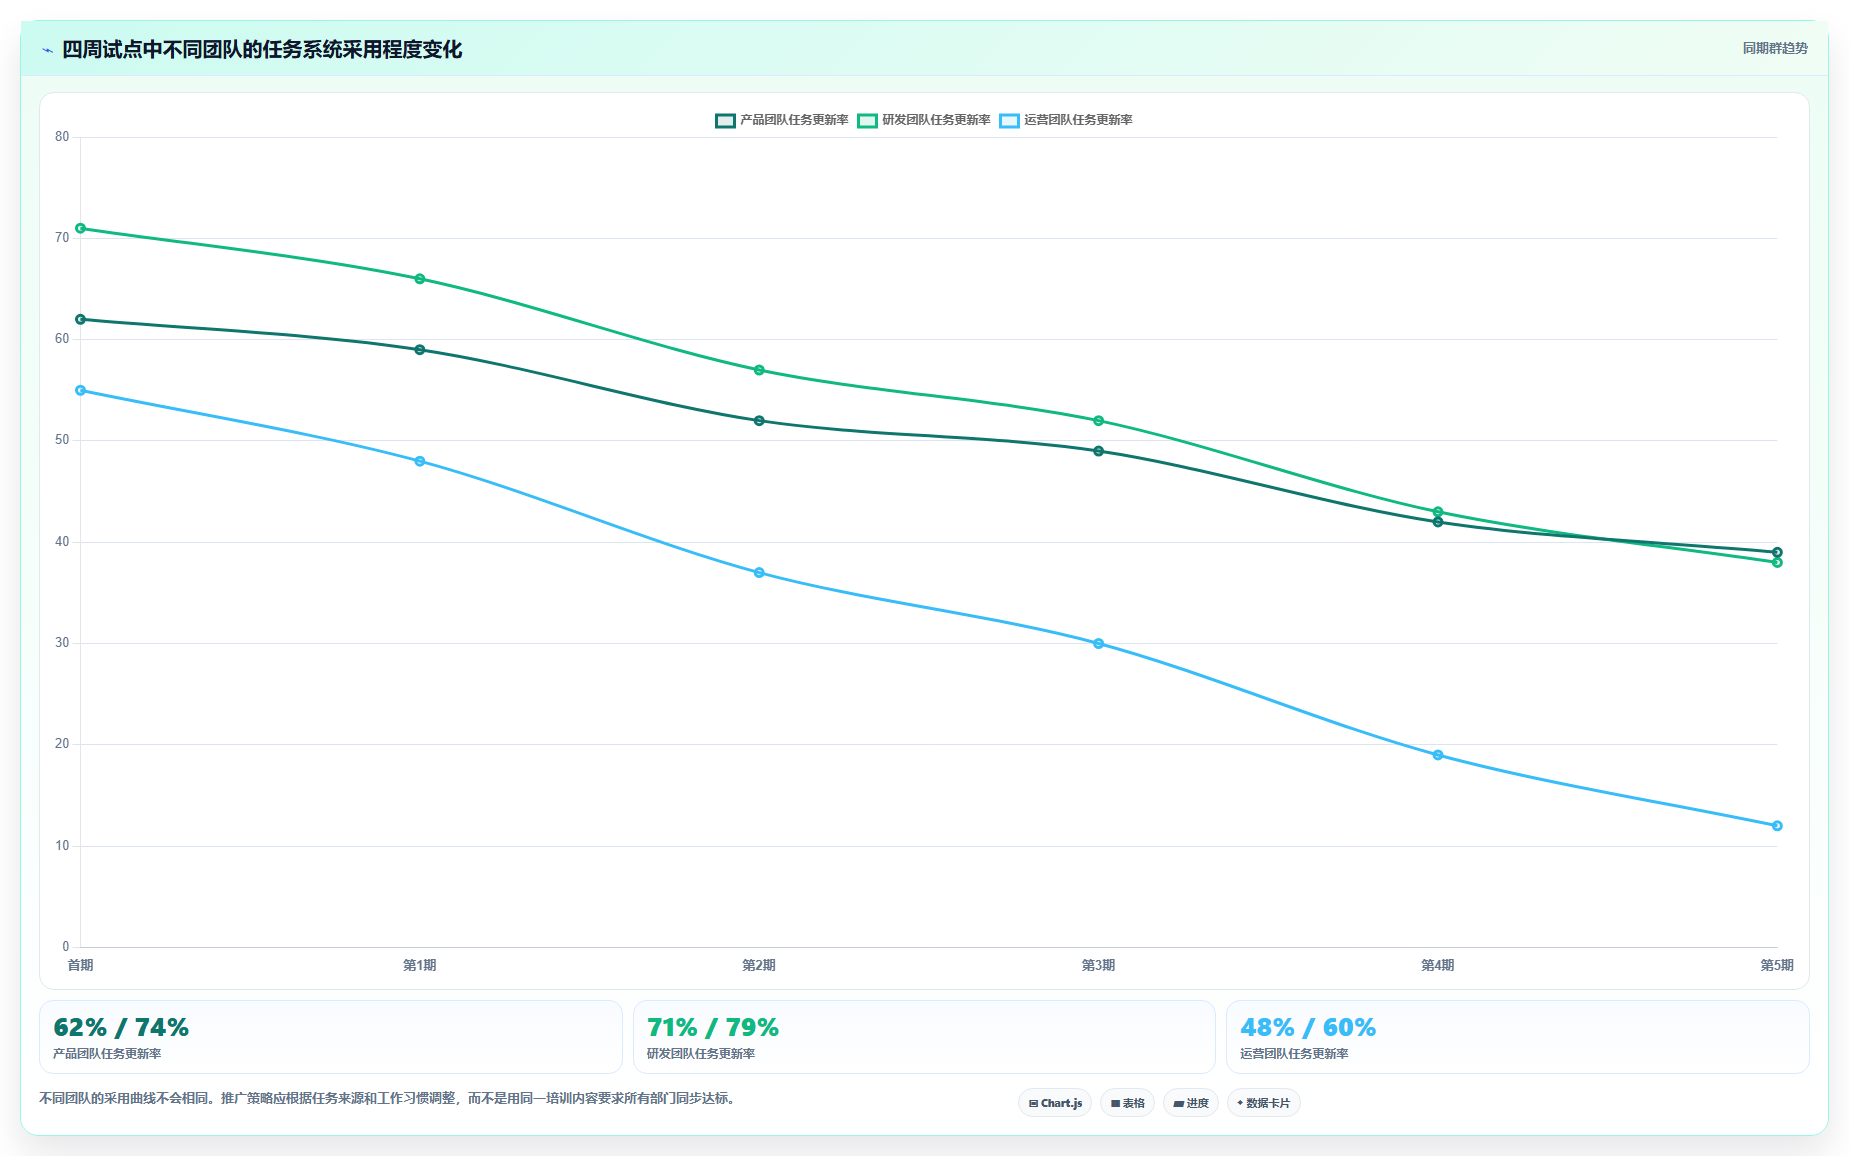Click the 0 y-axis tick label
This screenshot has width=1849, height=1156.
pyautogui.click(x=66, y=947)
